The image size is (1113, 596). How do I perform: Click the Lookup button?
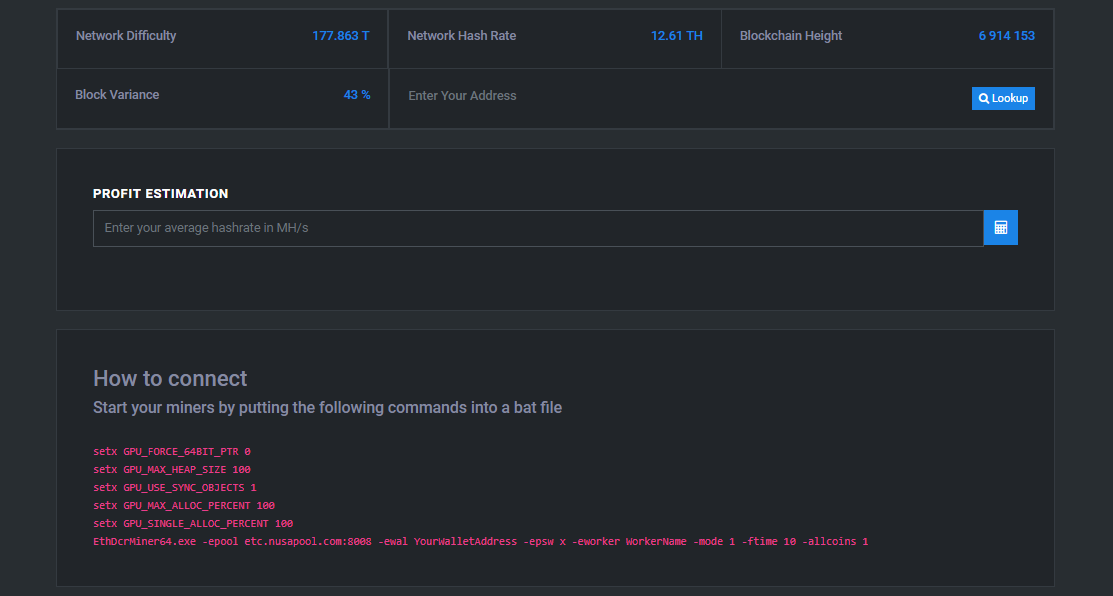pos(1003,99)
